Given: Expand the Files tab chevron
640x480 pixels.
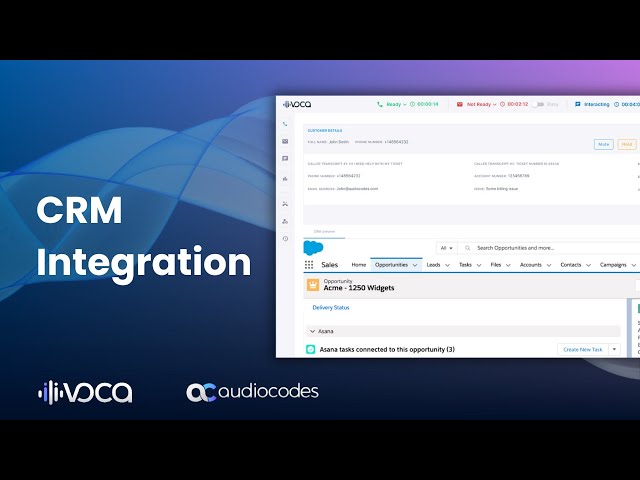Looking at the screenshot, I should click(x=508, y=265).
